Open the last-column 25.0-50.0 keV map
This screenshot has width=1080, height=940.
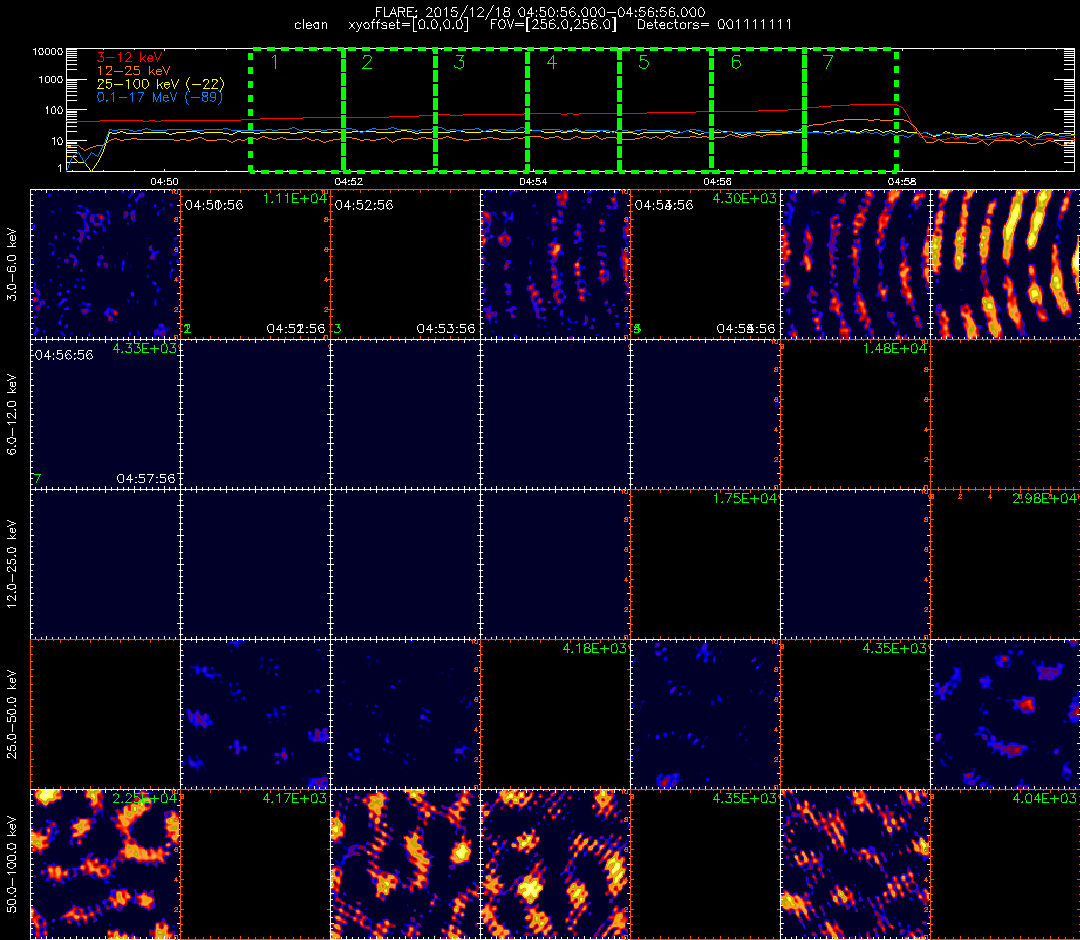[x=1006, y=715]
